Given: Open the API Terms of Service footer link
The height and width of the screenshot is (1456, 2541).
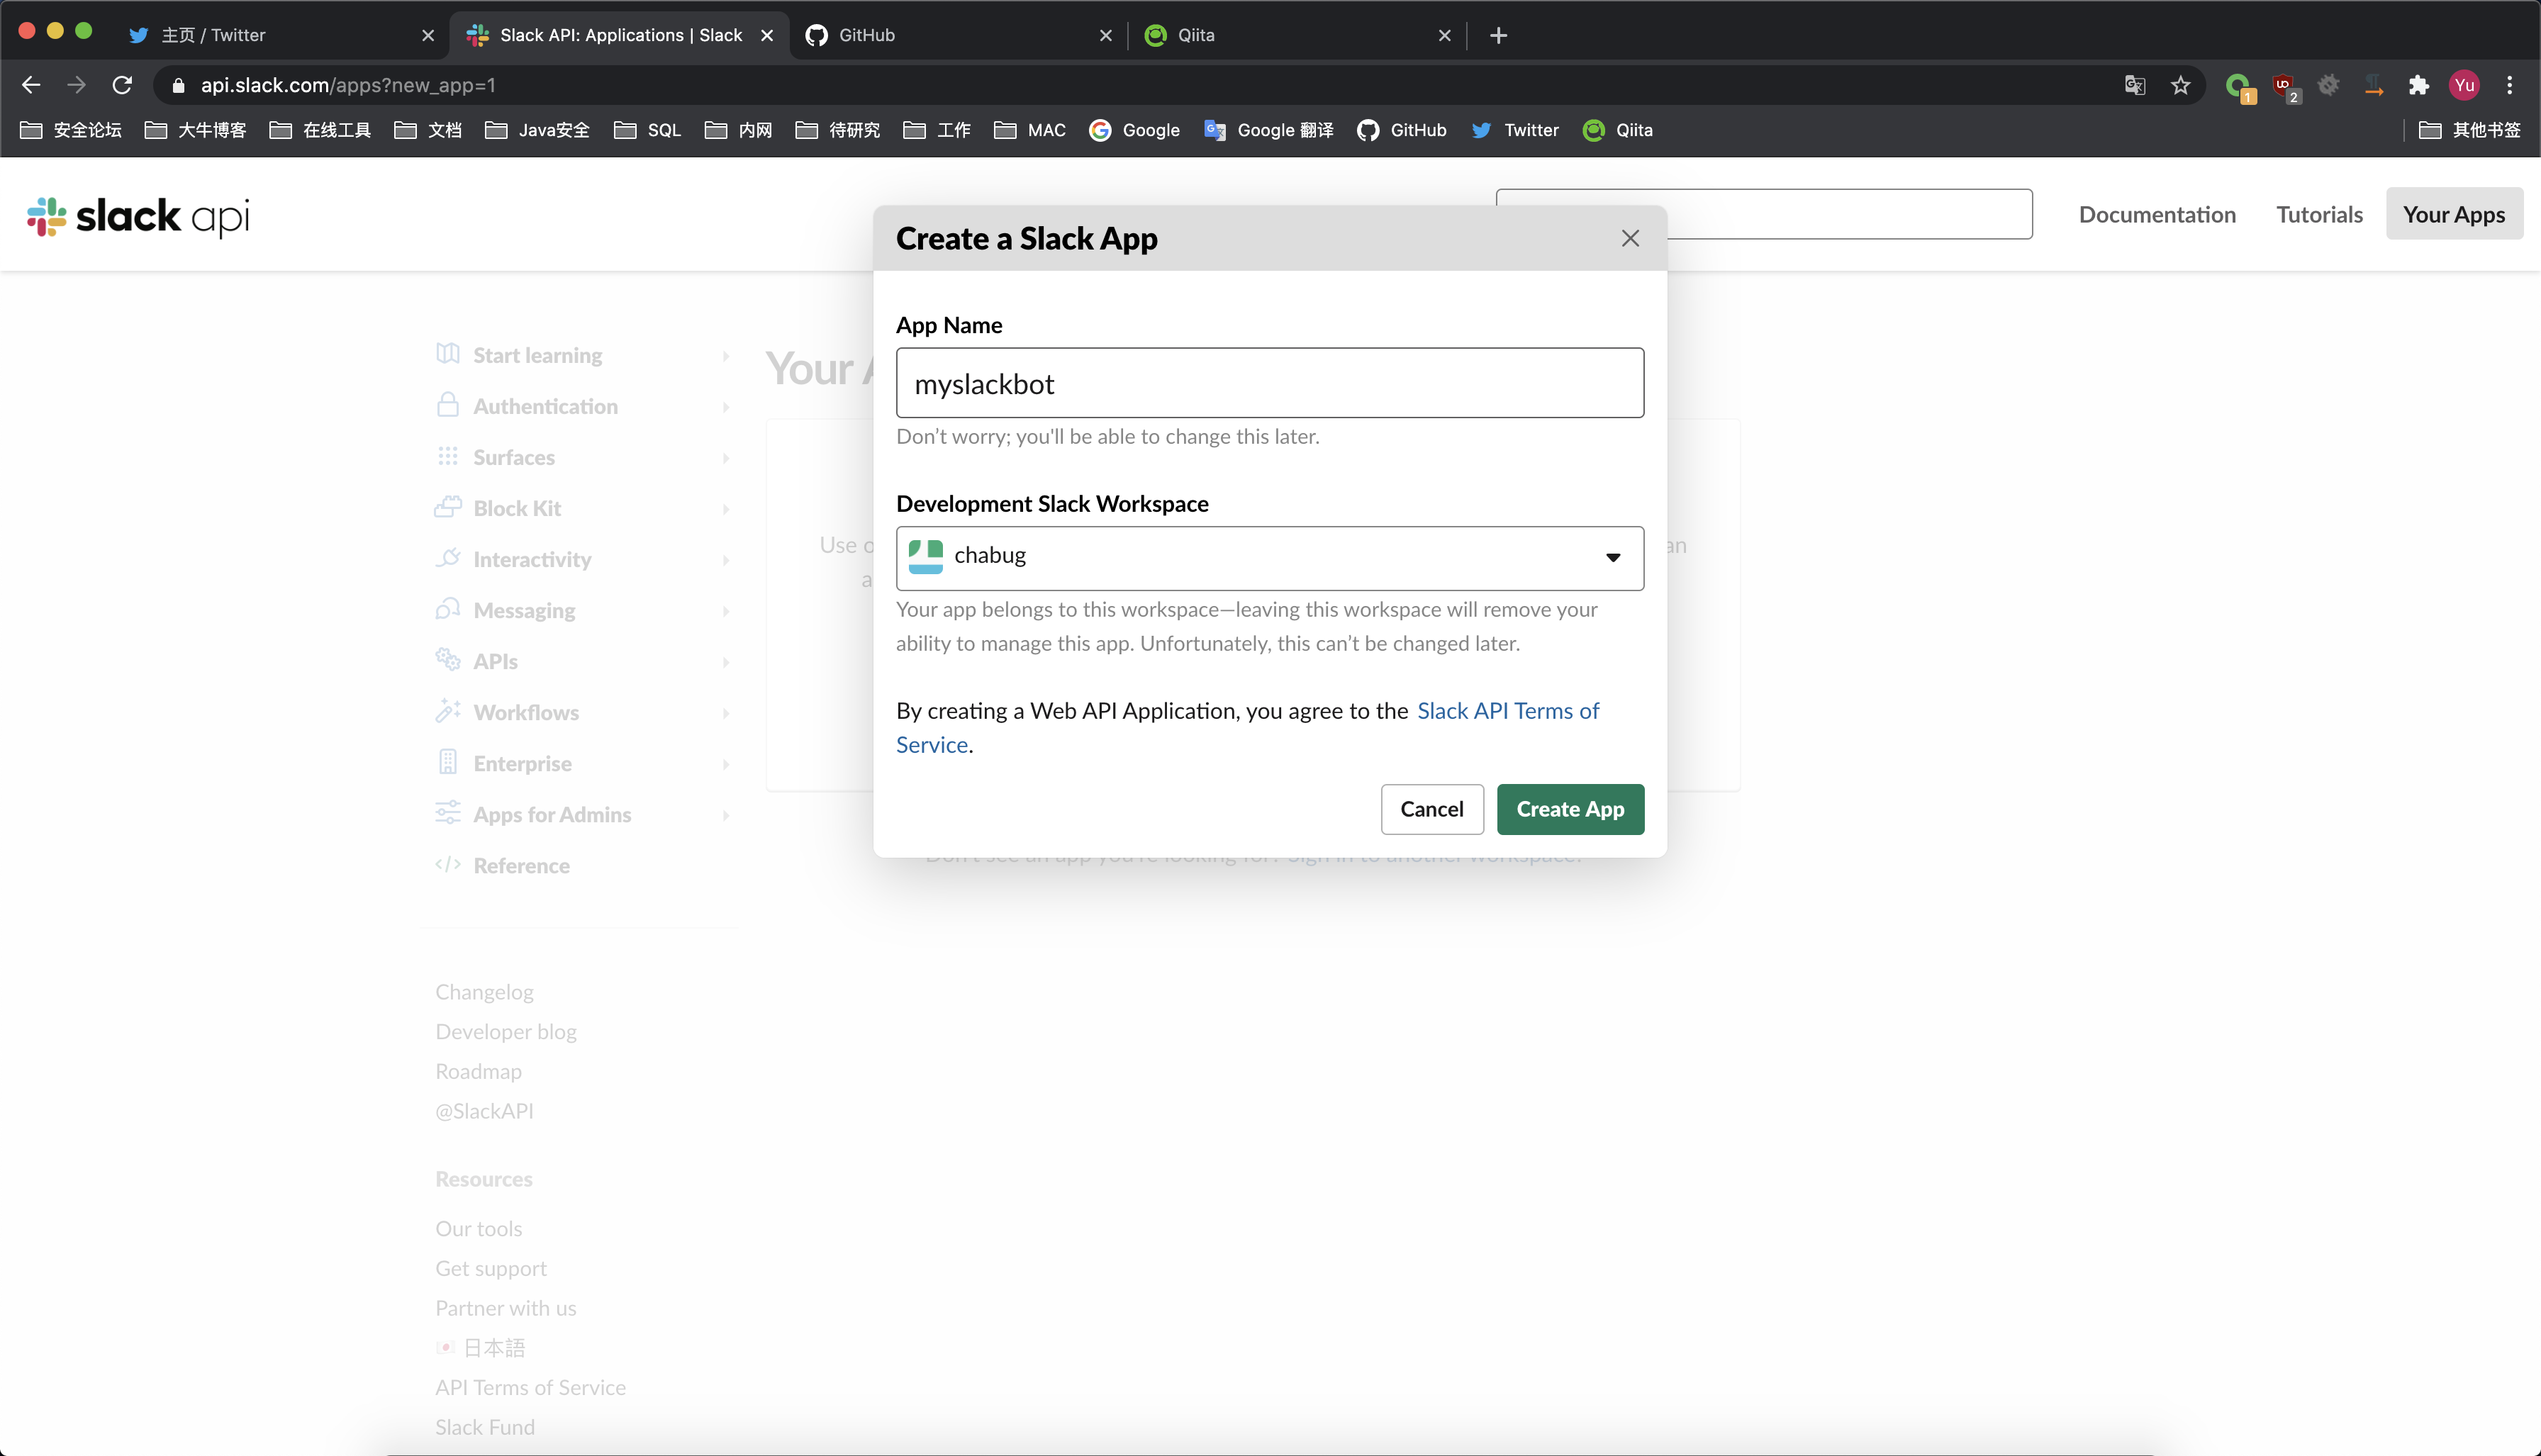Looking at the screenshot, I should coord(530,1387).
